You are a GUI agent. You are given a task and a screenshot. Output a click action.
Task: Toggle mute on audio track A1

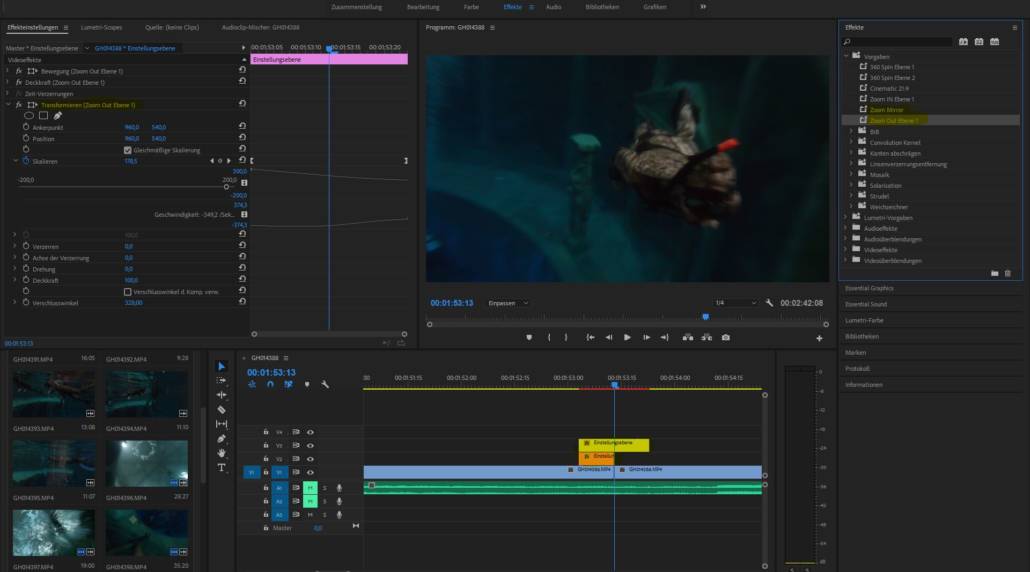click(310, 488)
